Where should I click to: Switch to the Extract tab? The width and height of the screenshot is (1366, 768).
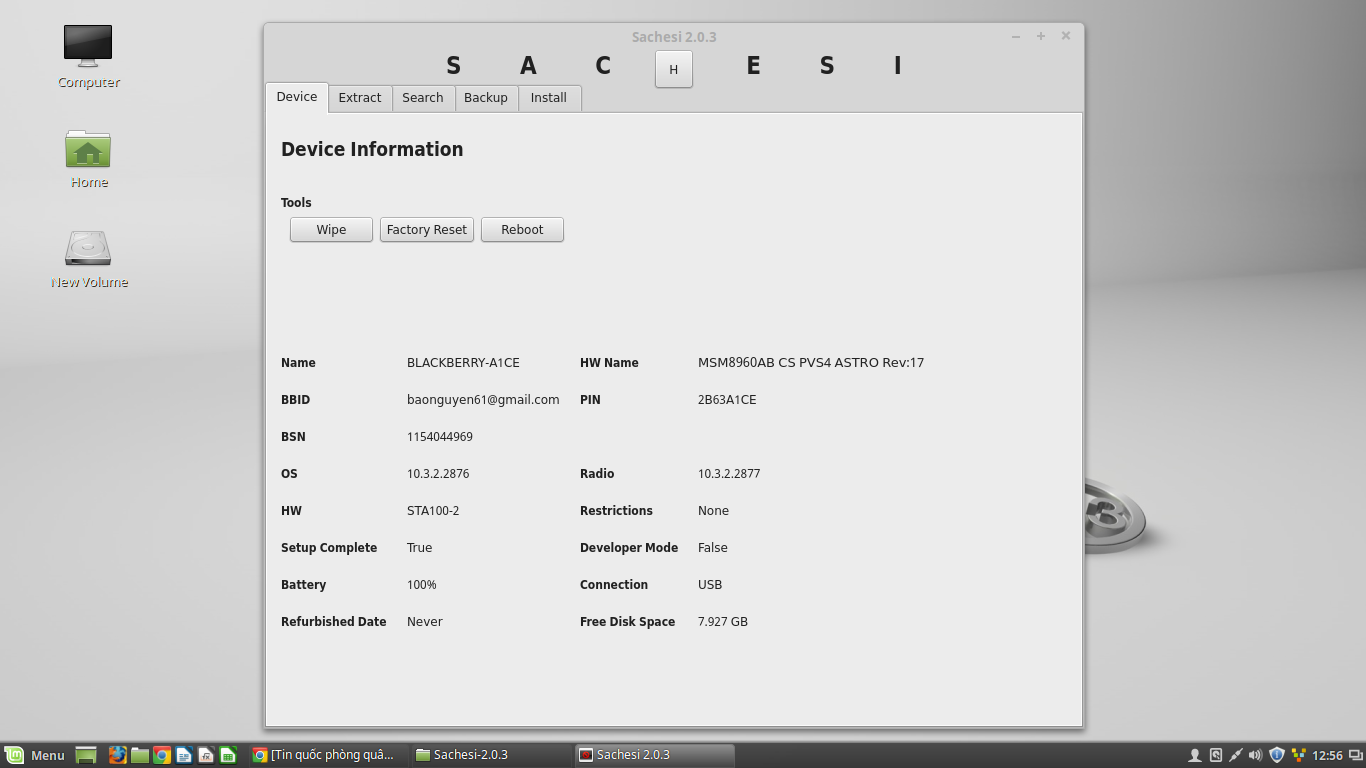[x=359, y=98]
